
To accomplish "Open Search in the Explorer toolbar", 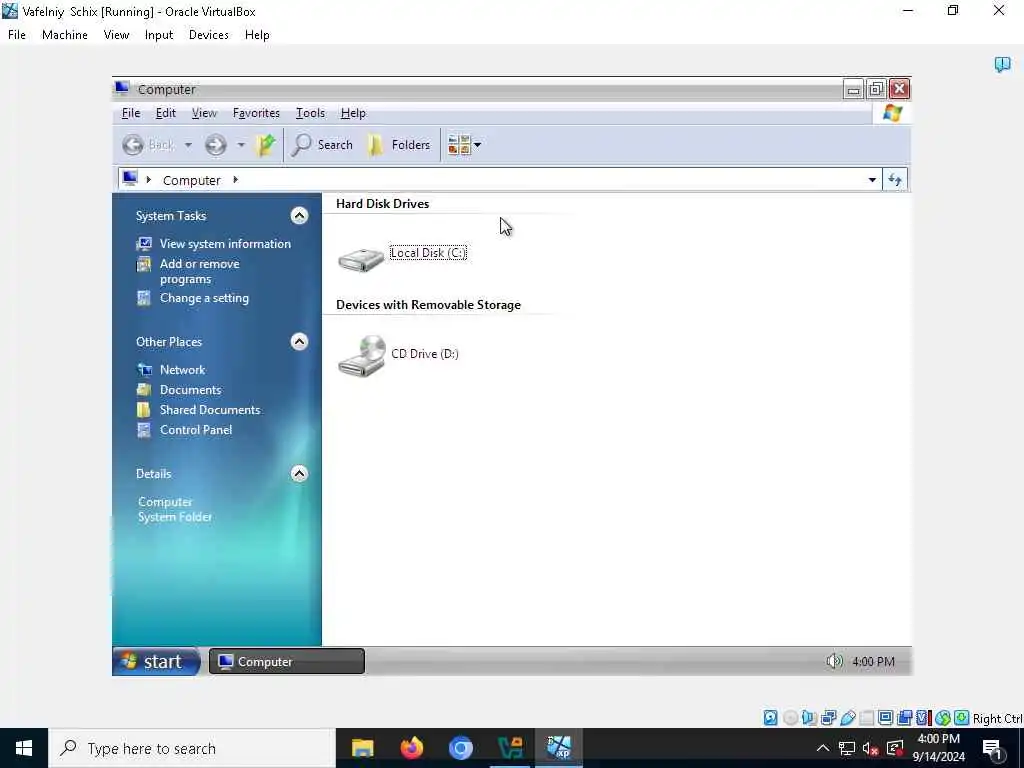I will [x=323, y=145].
